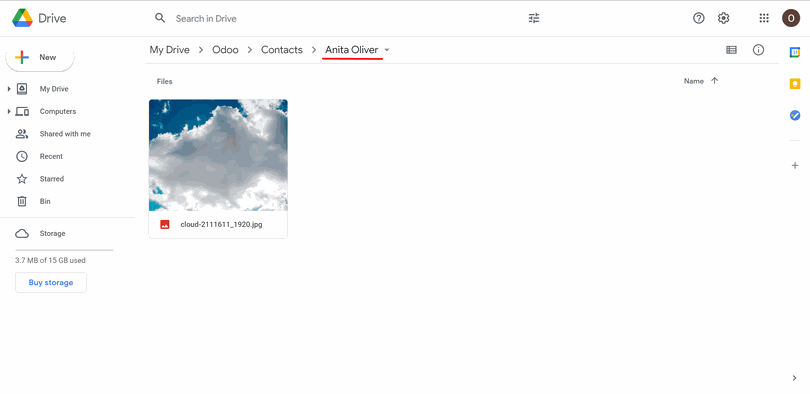Click the New button

(x=40, y=57)
